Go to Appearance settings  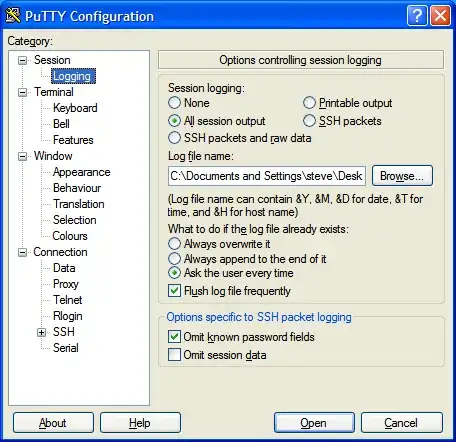point(81,172)
